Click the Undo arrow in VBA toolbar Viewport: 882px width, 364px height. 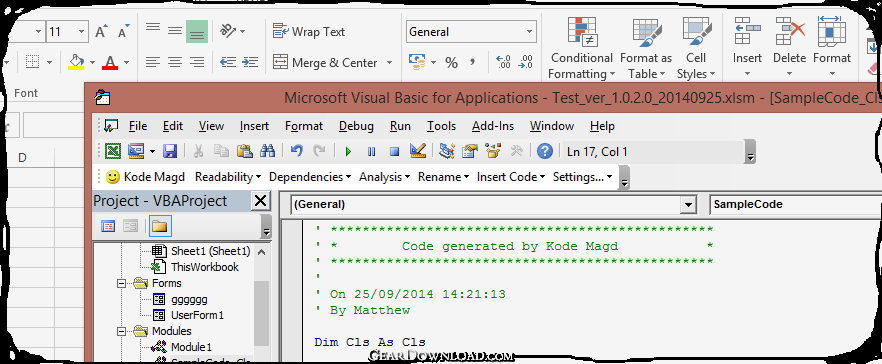(x=297, y=151)
